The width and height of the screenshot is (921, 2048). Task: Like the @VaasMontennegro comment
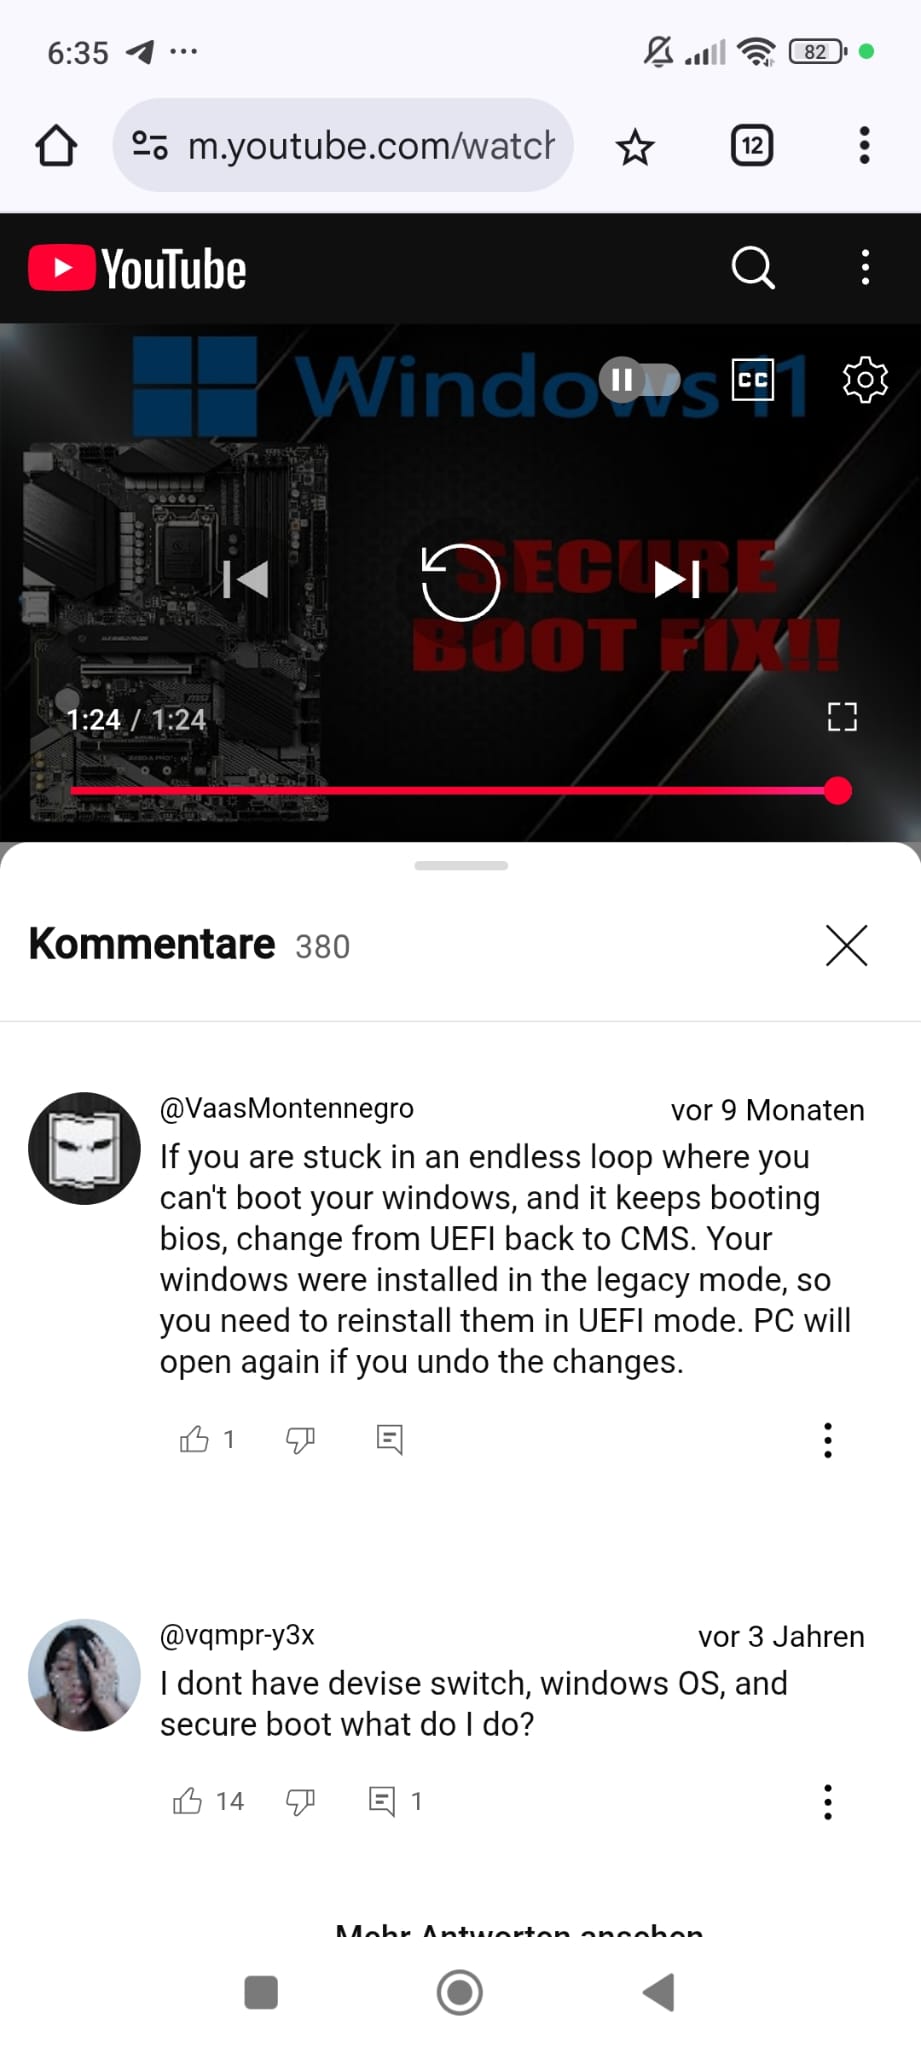click(194, 1439)
